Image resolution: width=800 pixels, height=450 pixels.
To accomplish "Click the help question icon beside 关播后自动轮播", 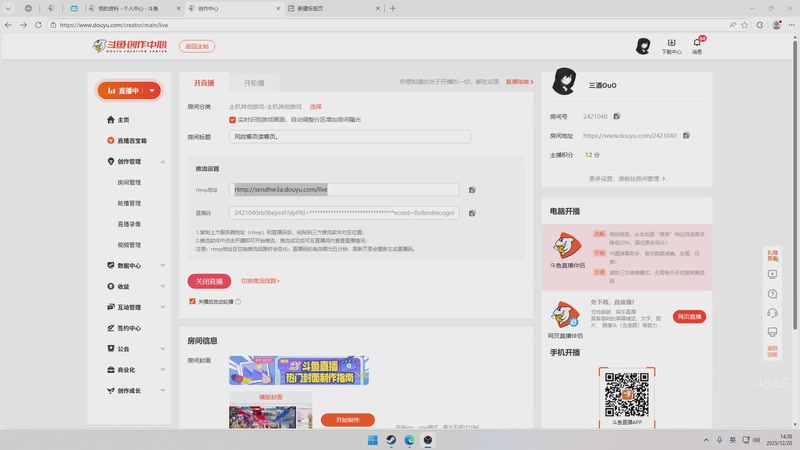I will [238, 302].
